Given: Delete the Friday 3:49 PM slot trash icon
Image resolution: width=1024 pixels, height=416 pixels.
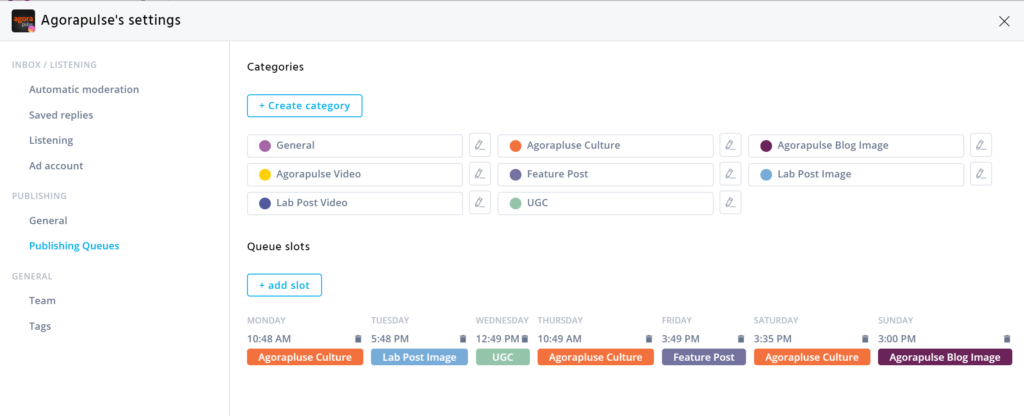Looking at the screenshot, I should pos(741,339).
